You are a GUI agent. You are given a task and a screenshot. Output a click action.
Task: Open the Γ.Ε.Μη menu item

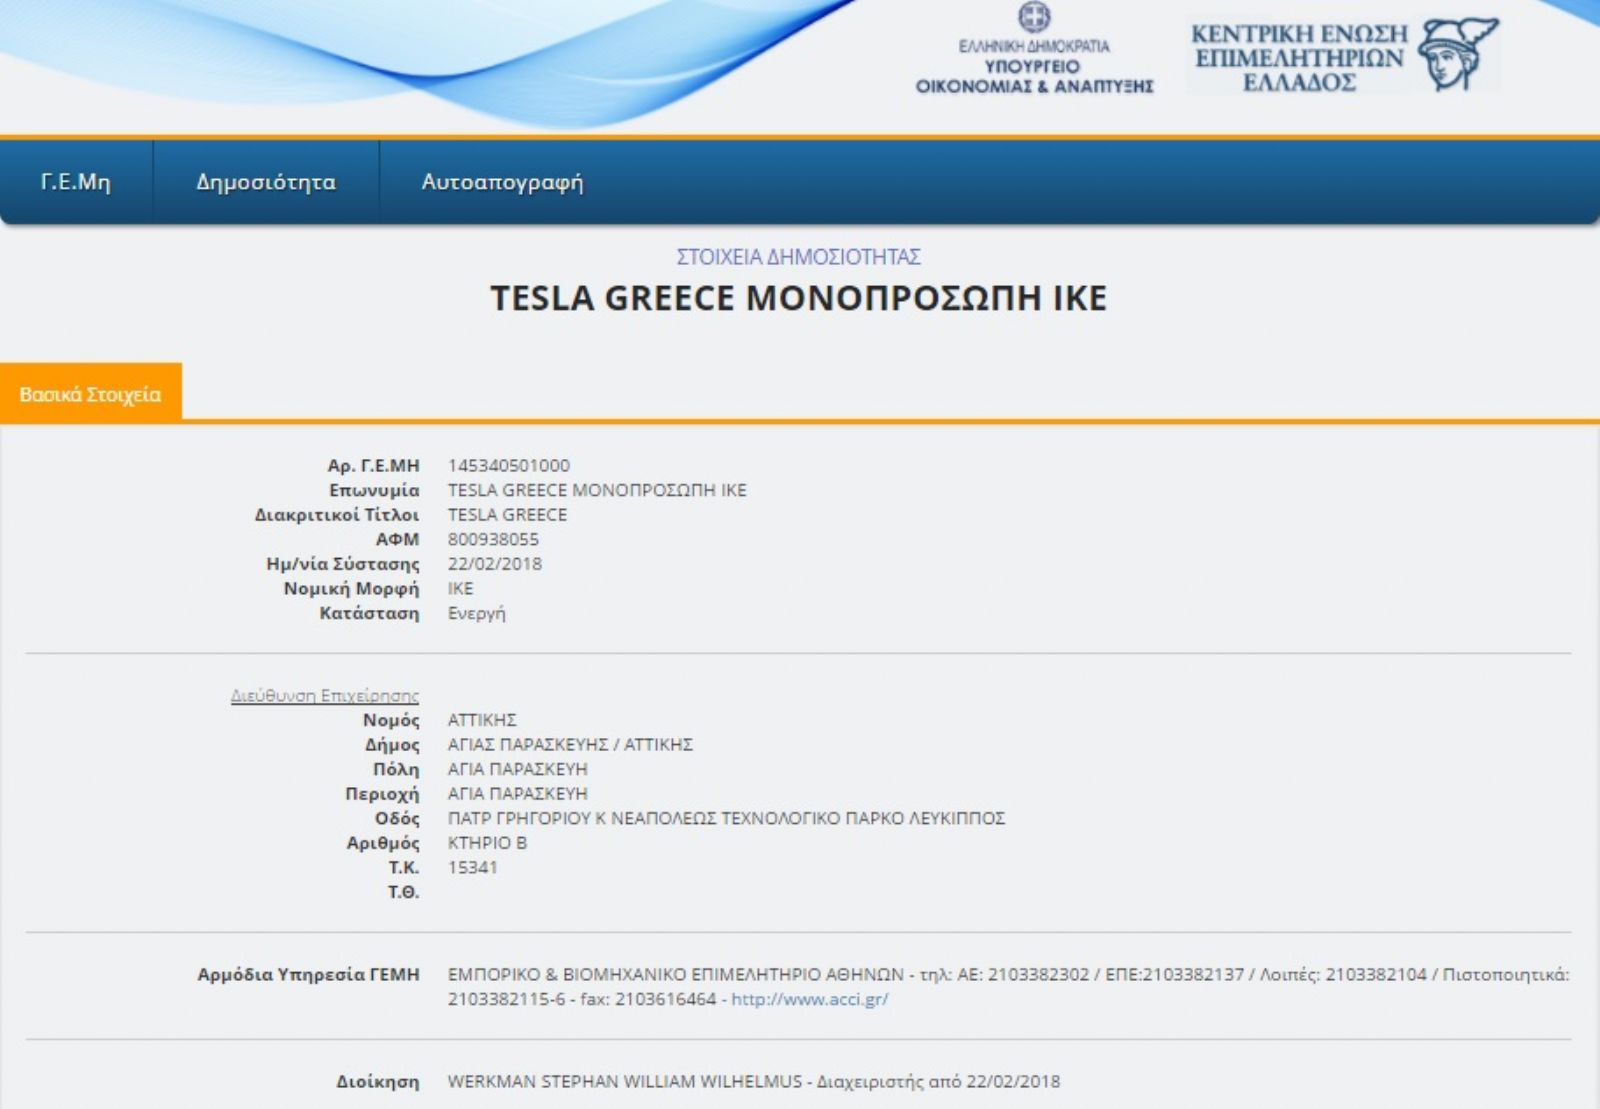pyautogui.click(x=76, y=182)
